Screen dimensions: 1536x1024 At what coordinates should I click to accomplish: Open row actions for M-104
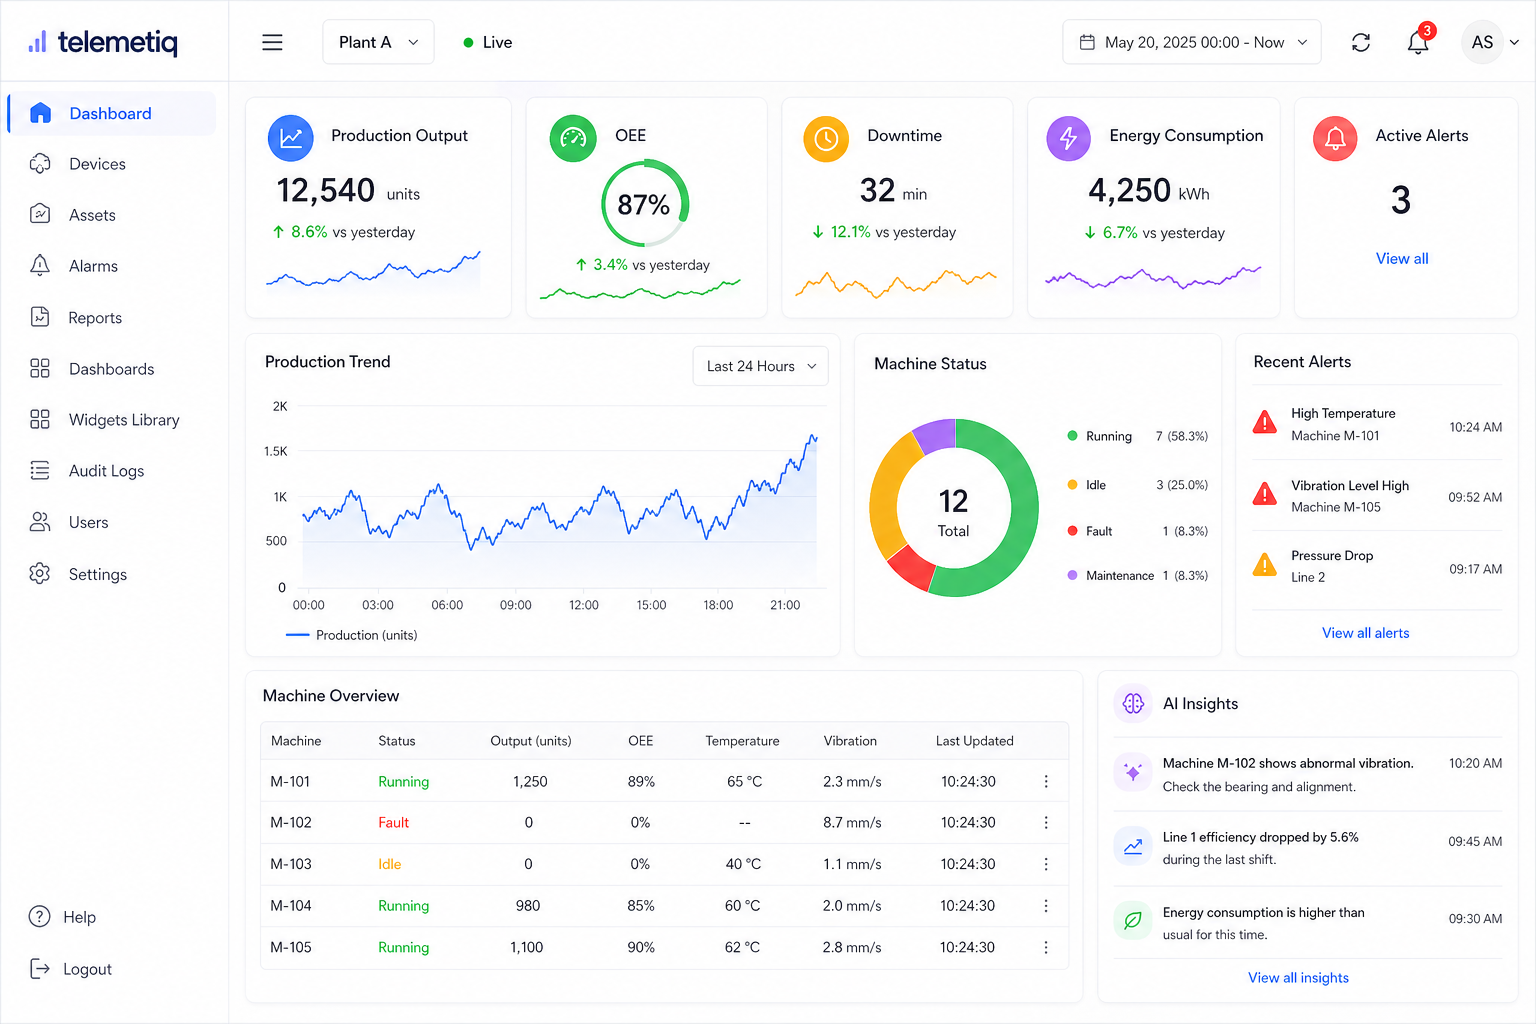1046,905
